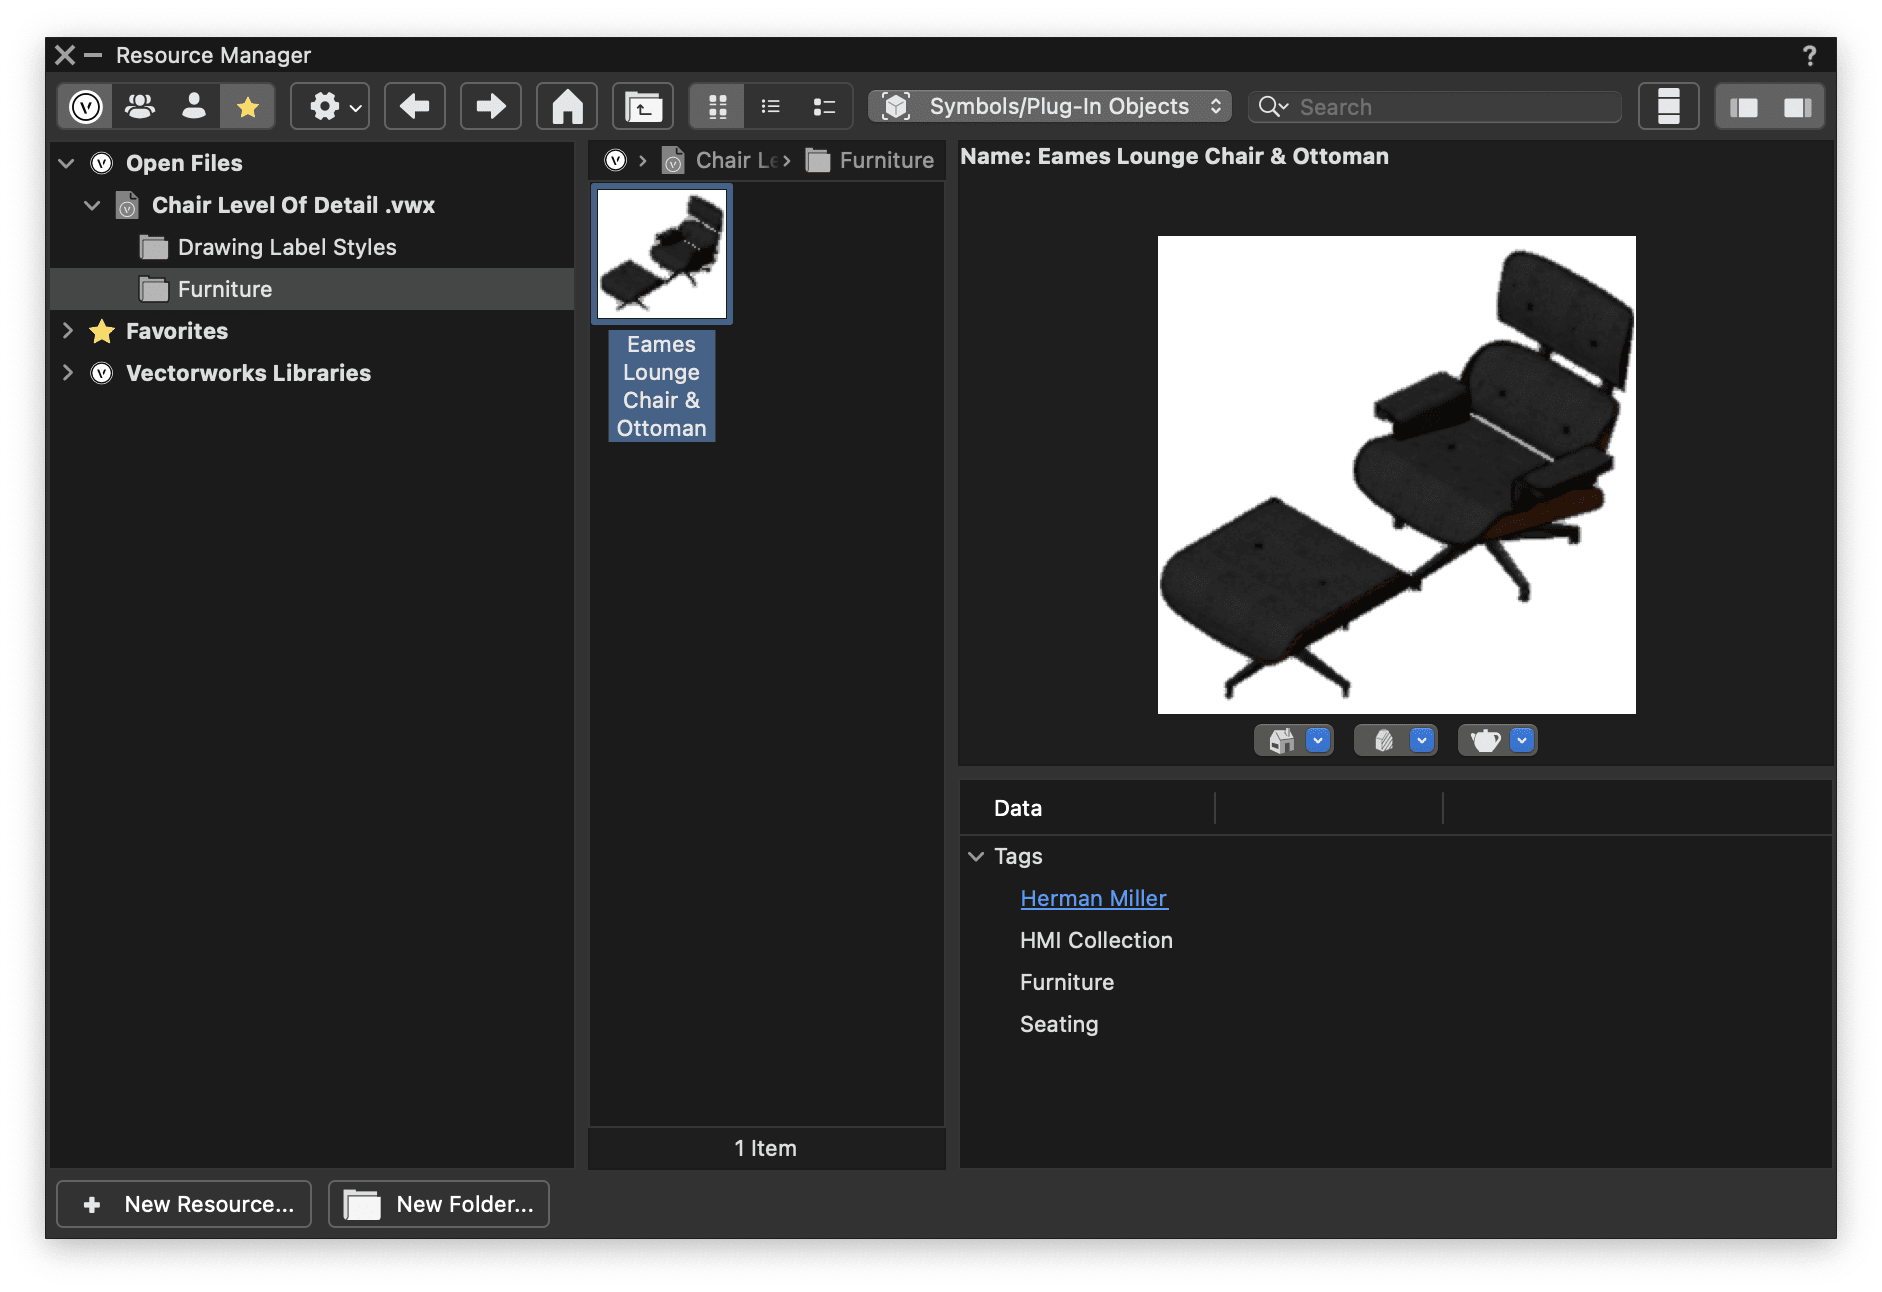Expand the Vectorworks Libraries section

tap(67, 372)
